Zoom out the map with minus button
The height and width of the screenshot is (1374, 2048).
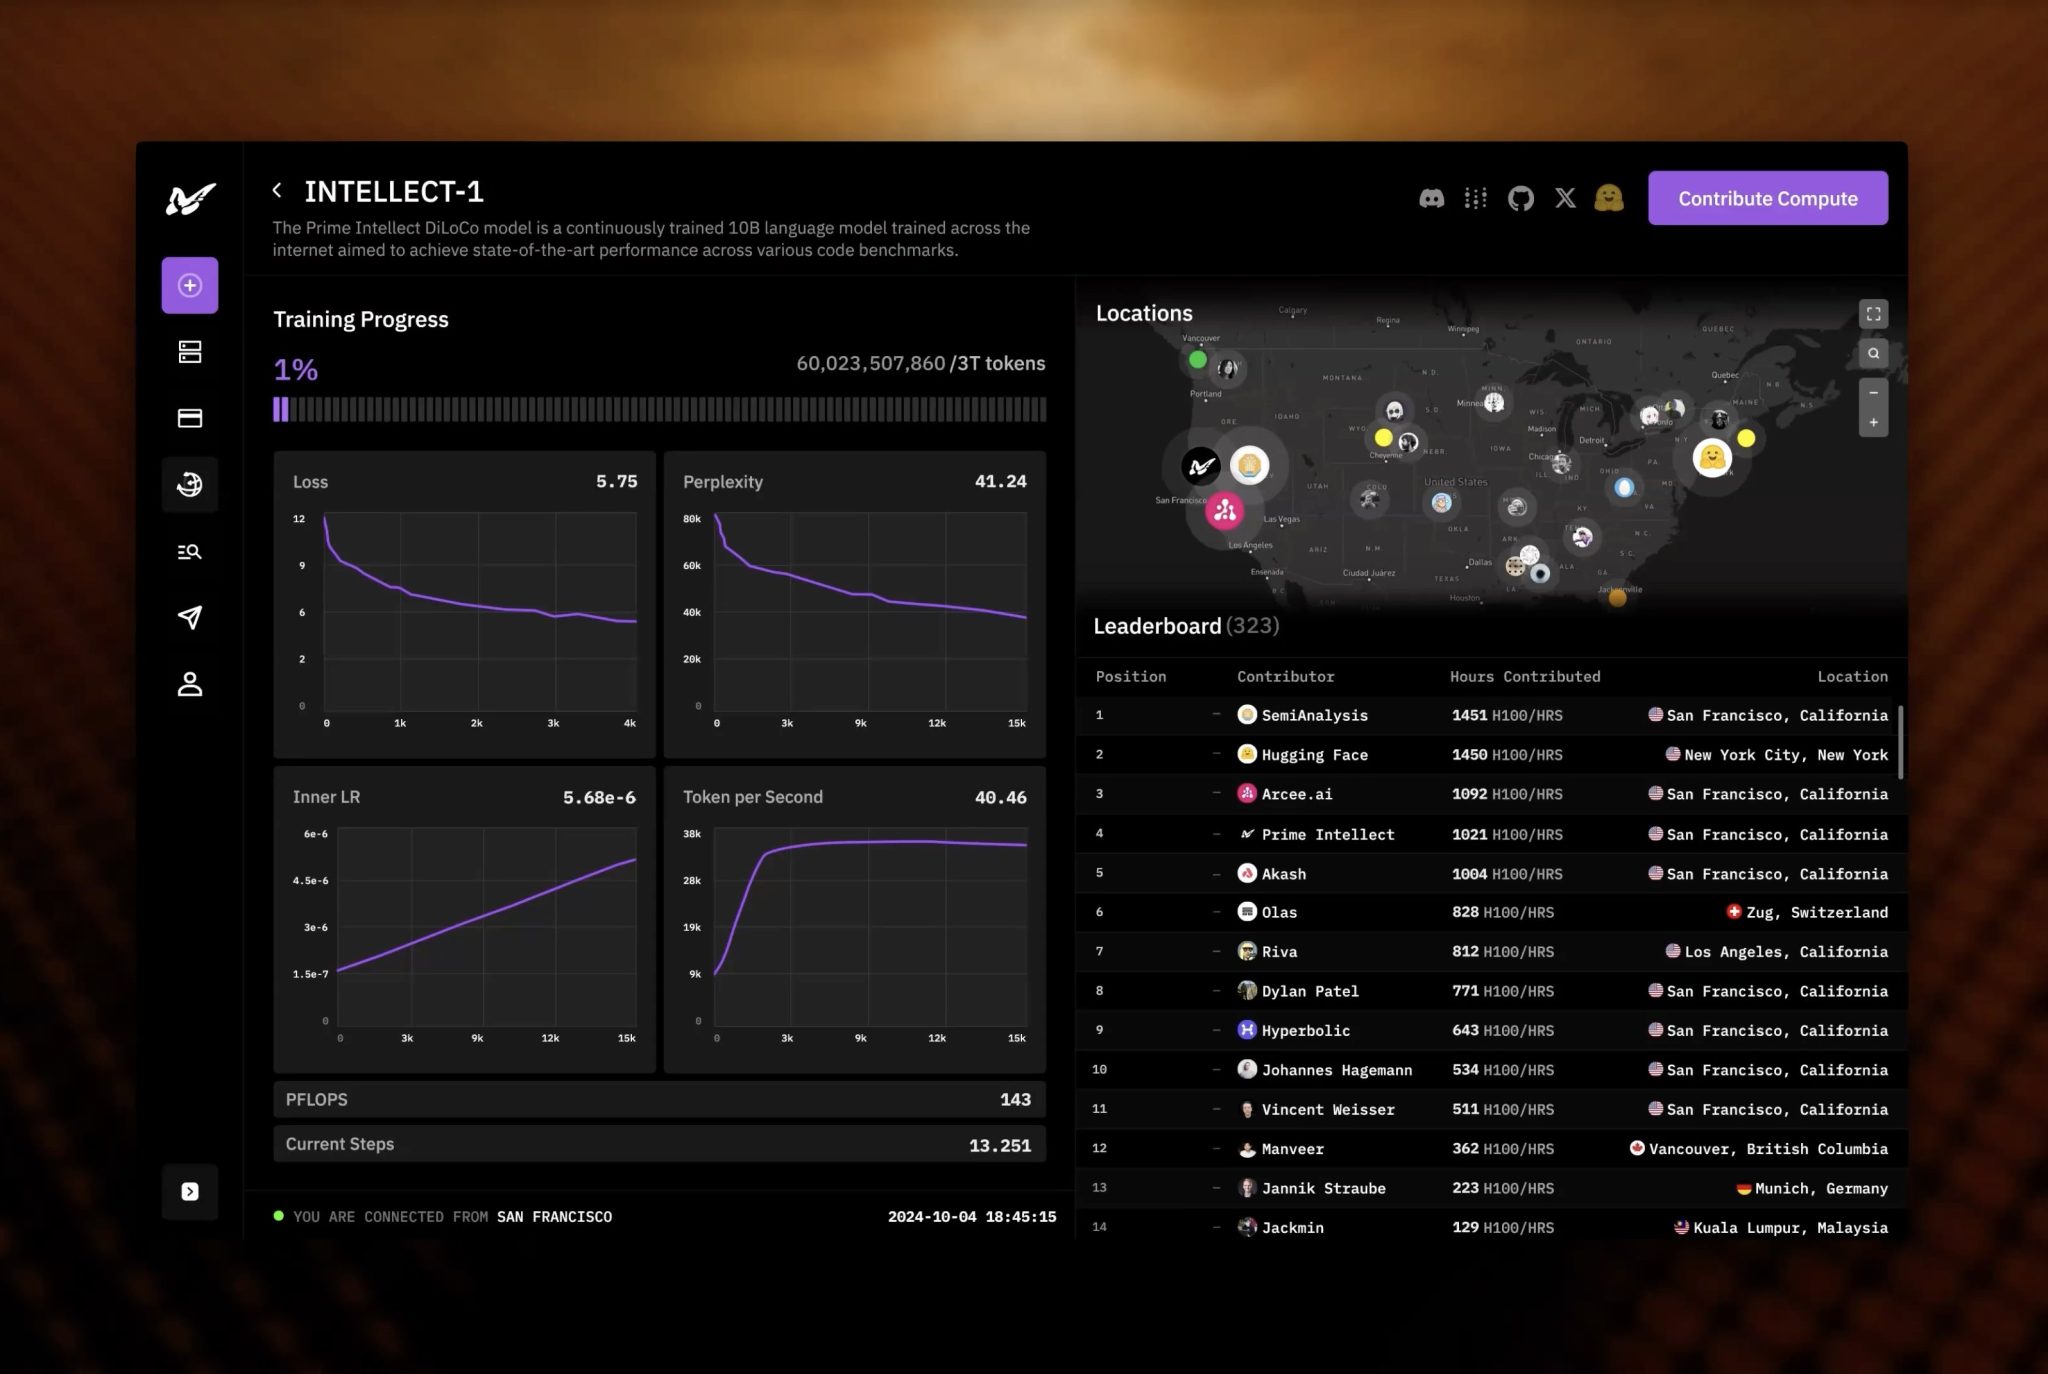pyautogui.click(x=1873, y=393)
